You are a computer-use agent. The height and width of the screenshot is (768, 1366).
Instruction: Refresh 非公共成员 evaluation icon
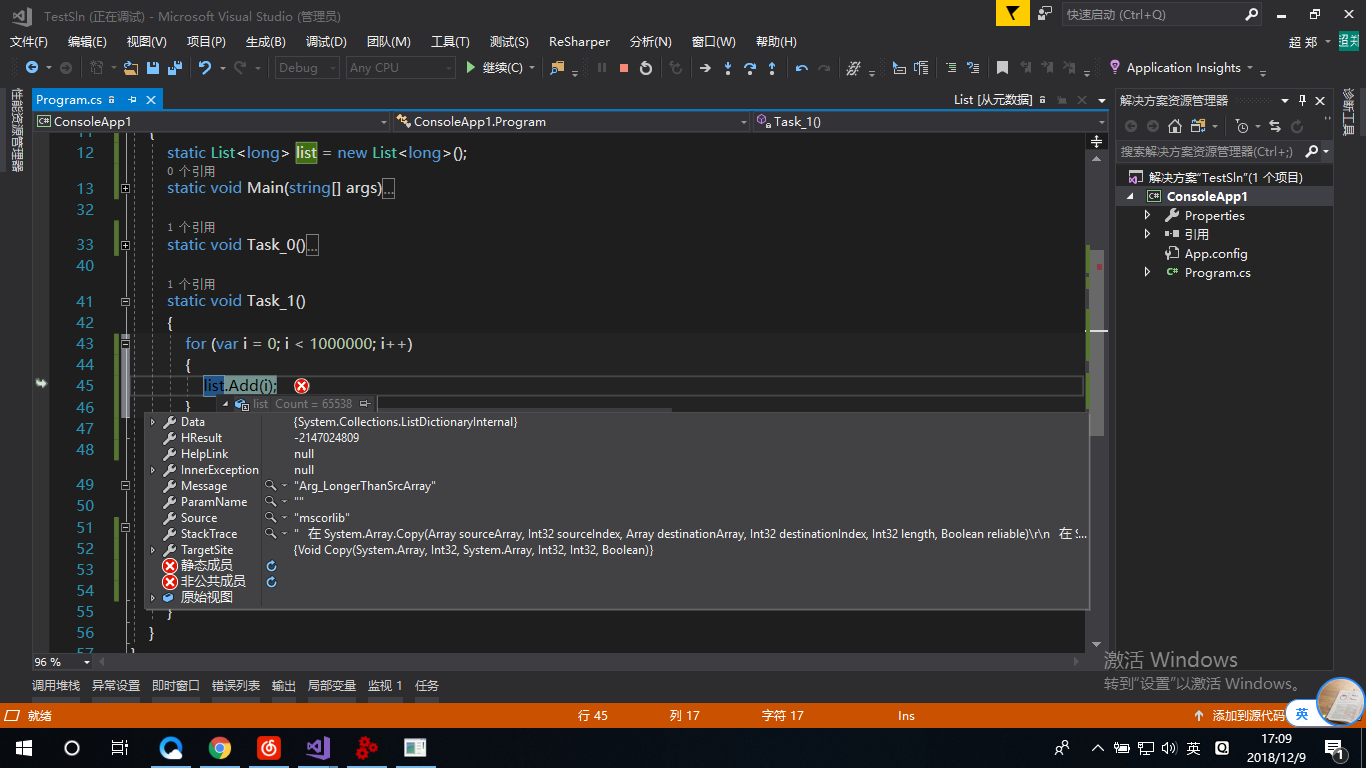click(271, 582)
